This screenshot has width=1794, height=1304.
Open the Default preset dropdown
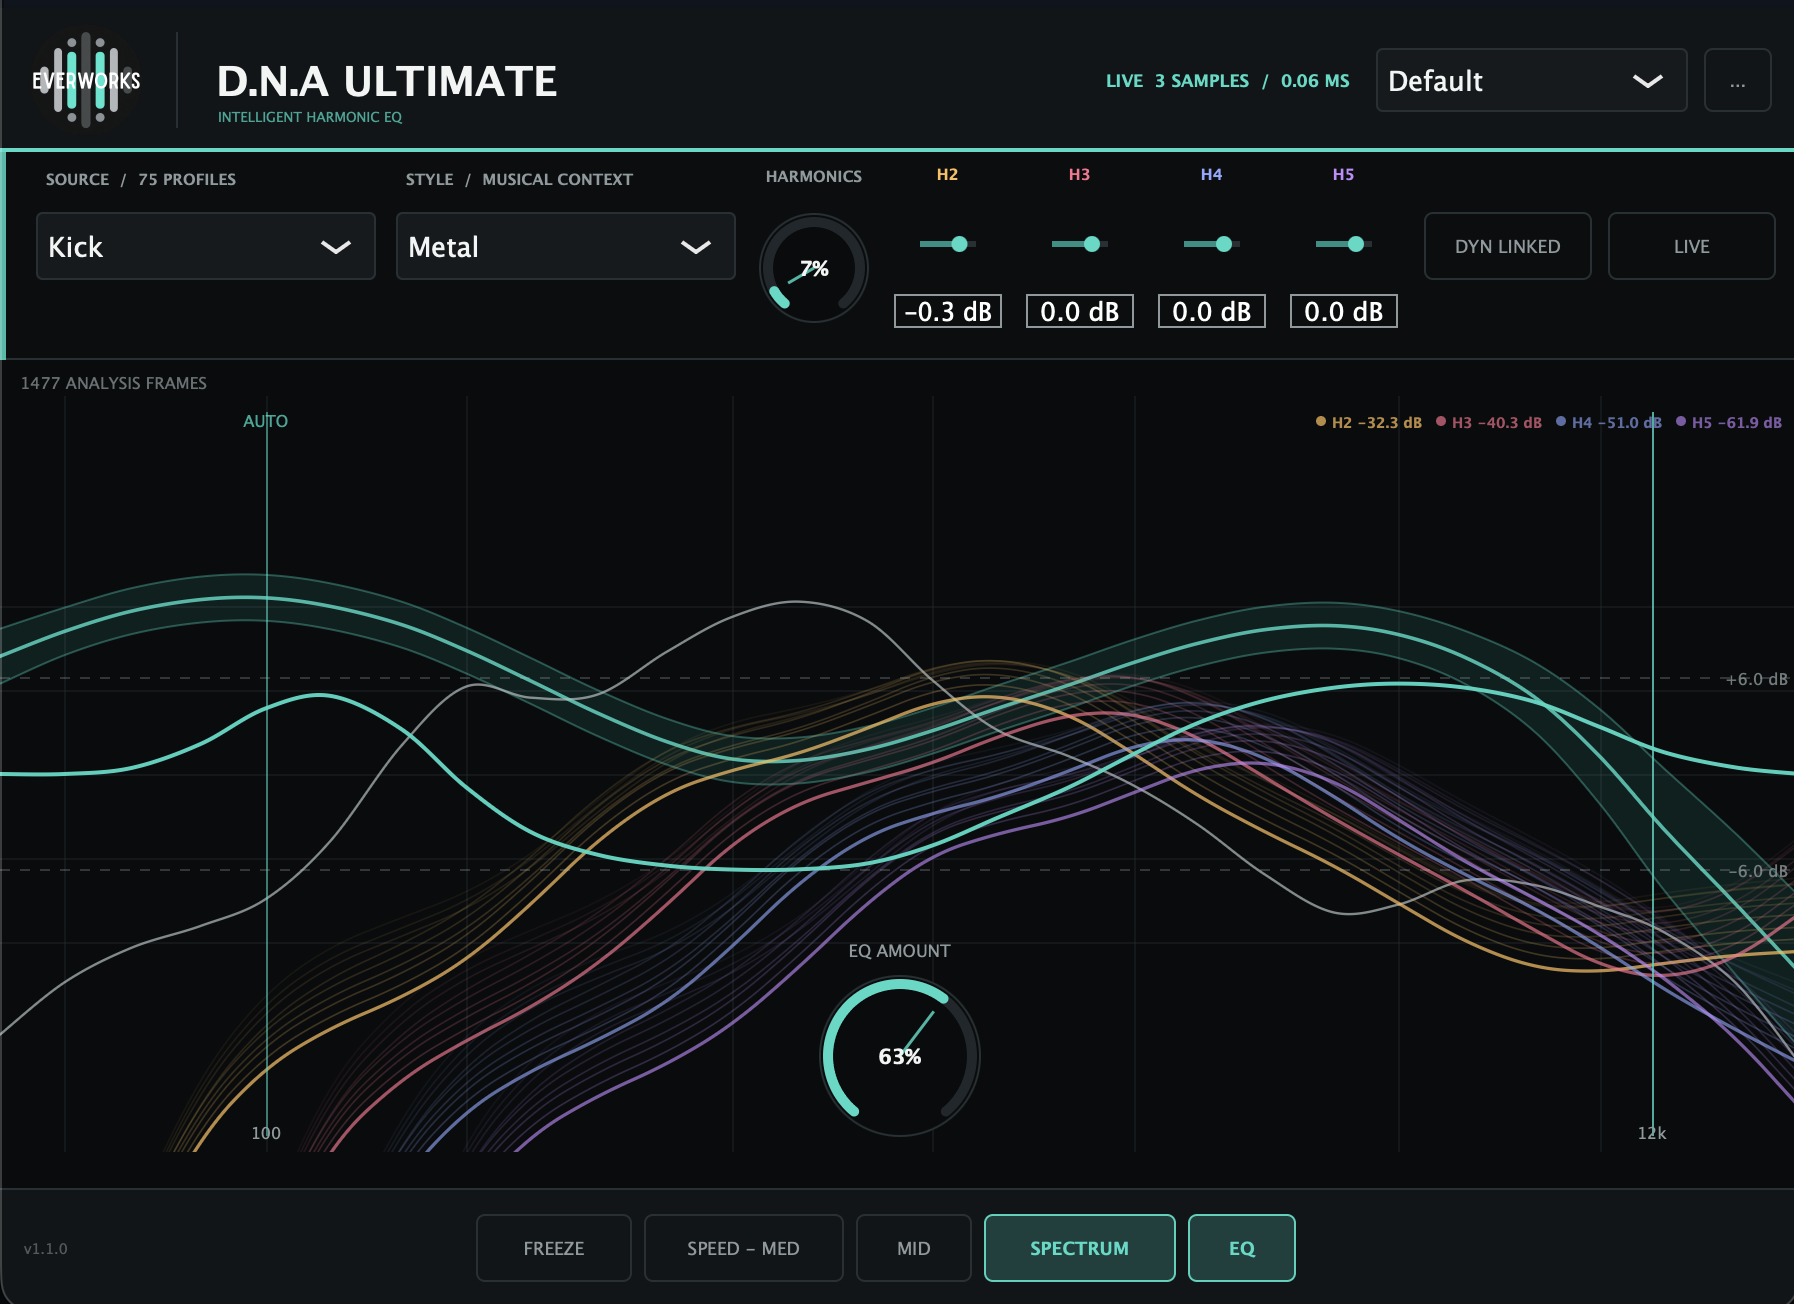point(1531,80)
